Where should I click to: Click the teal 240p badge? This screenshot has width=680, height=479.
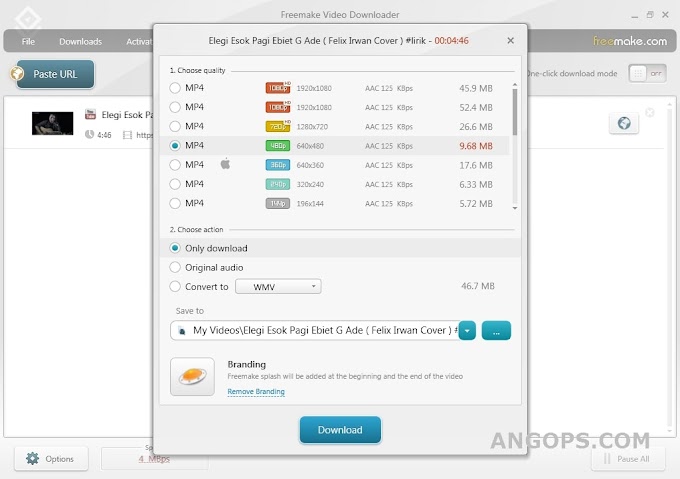tap(278, 184)
